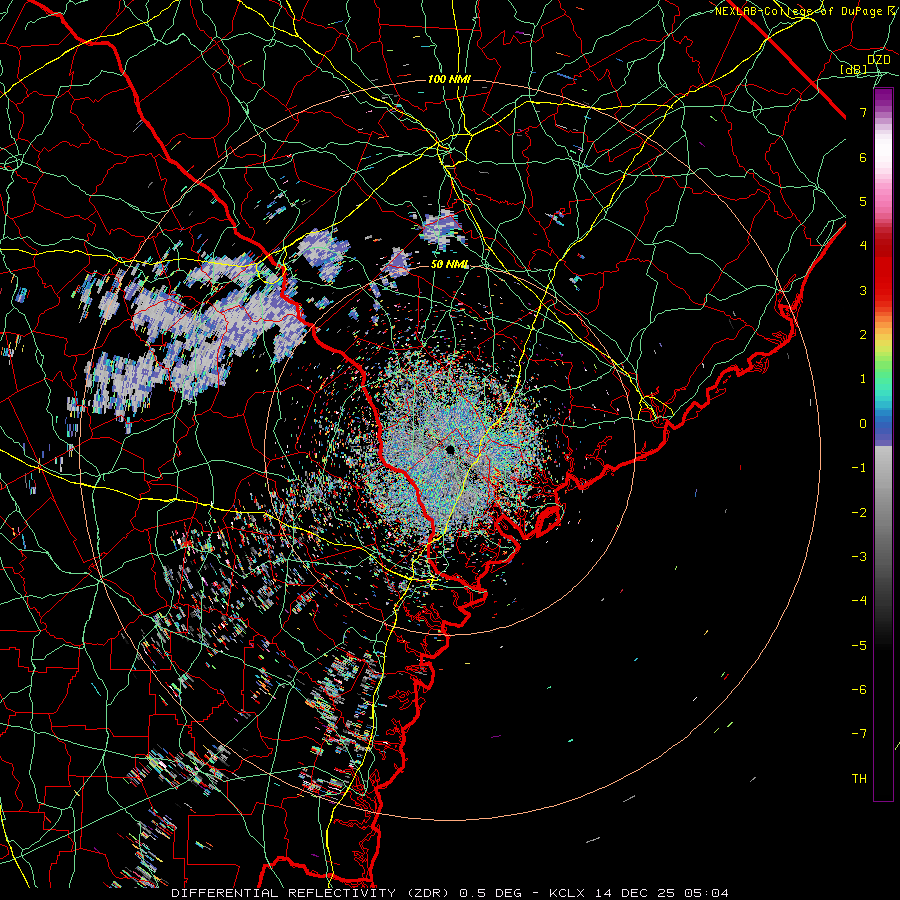Image resolution: width=900 pixels, height=900 pixels.
Task: Click the 6 value on the color scale
Action: pyautogui.click(x=863, y=157)
